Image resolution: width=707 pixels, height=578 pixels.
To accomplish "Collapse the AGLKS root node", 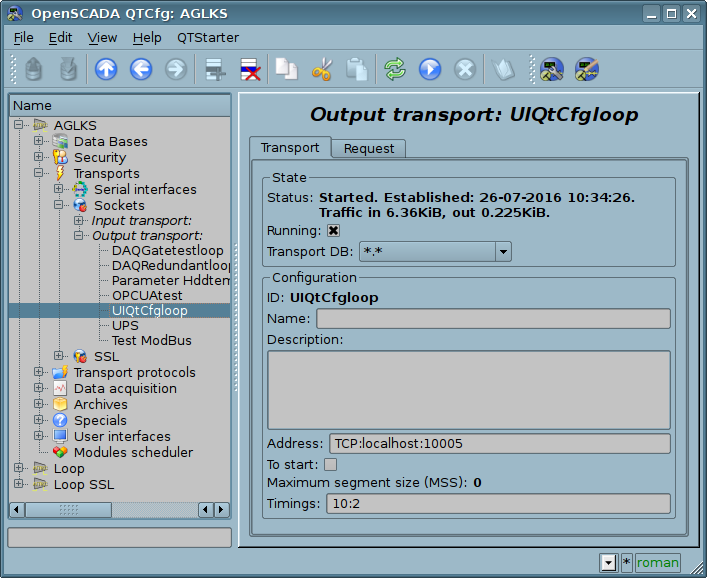I will click(x=18, y=124).
